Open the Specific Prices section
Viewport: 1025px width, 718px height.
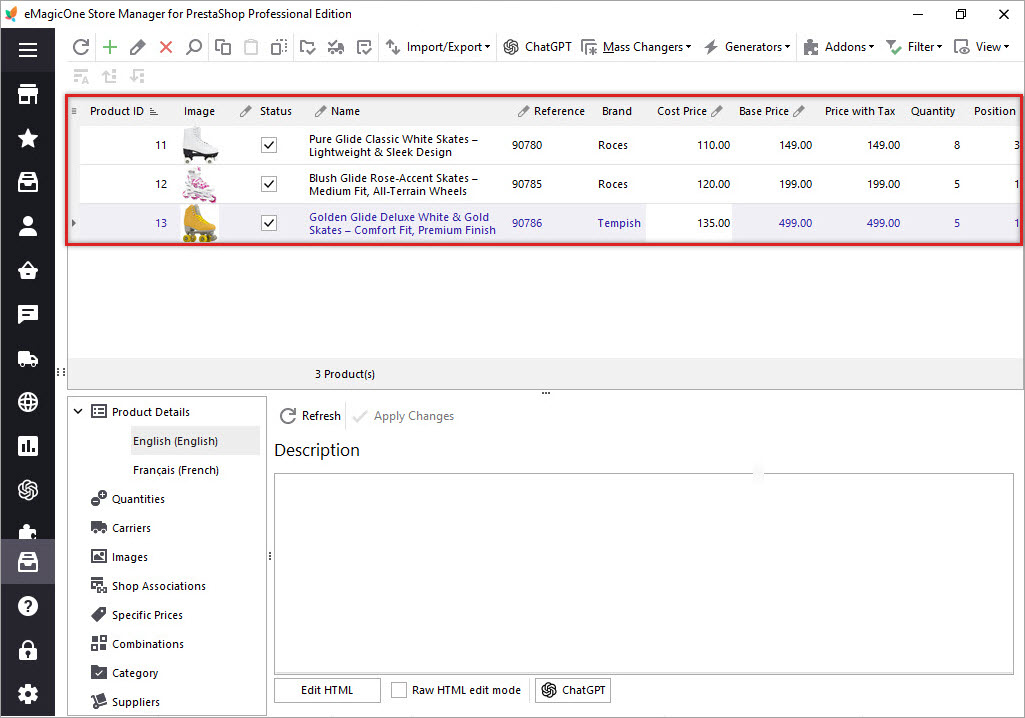click(x=147, y=615)
